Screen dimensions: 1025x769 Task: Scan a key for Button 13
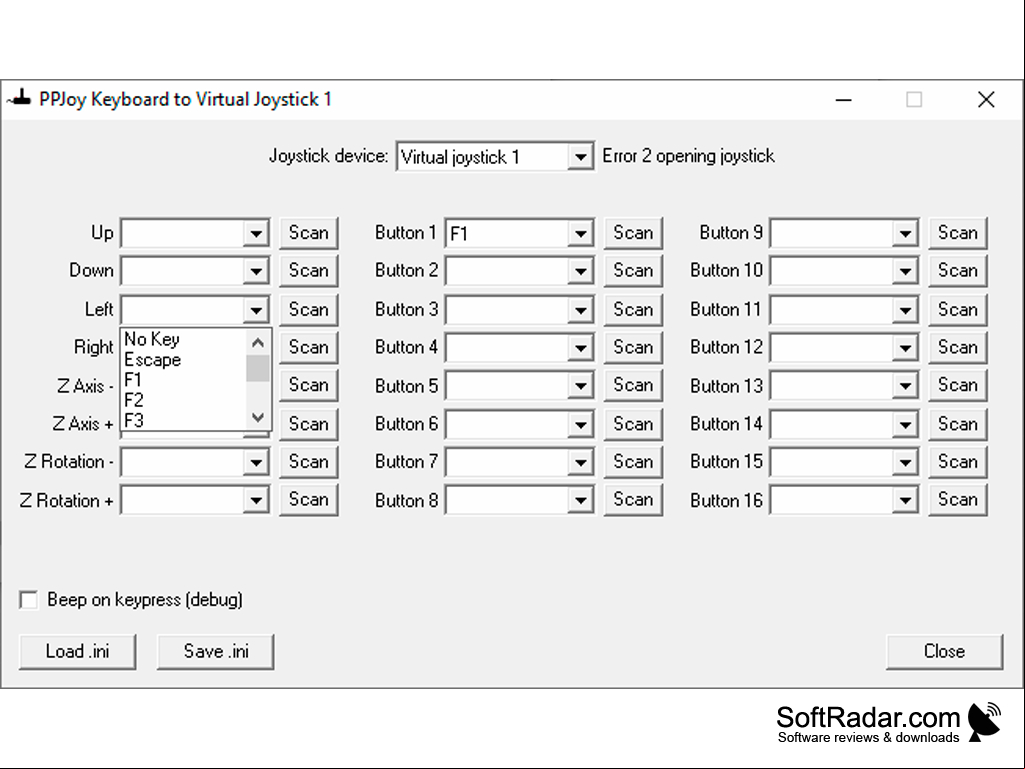tap(958, 385)
